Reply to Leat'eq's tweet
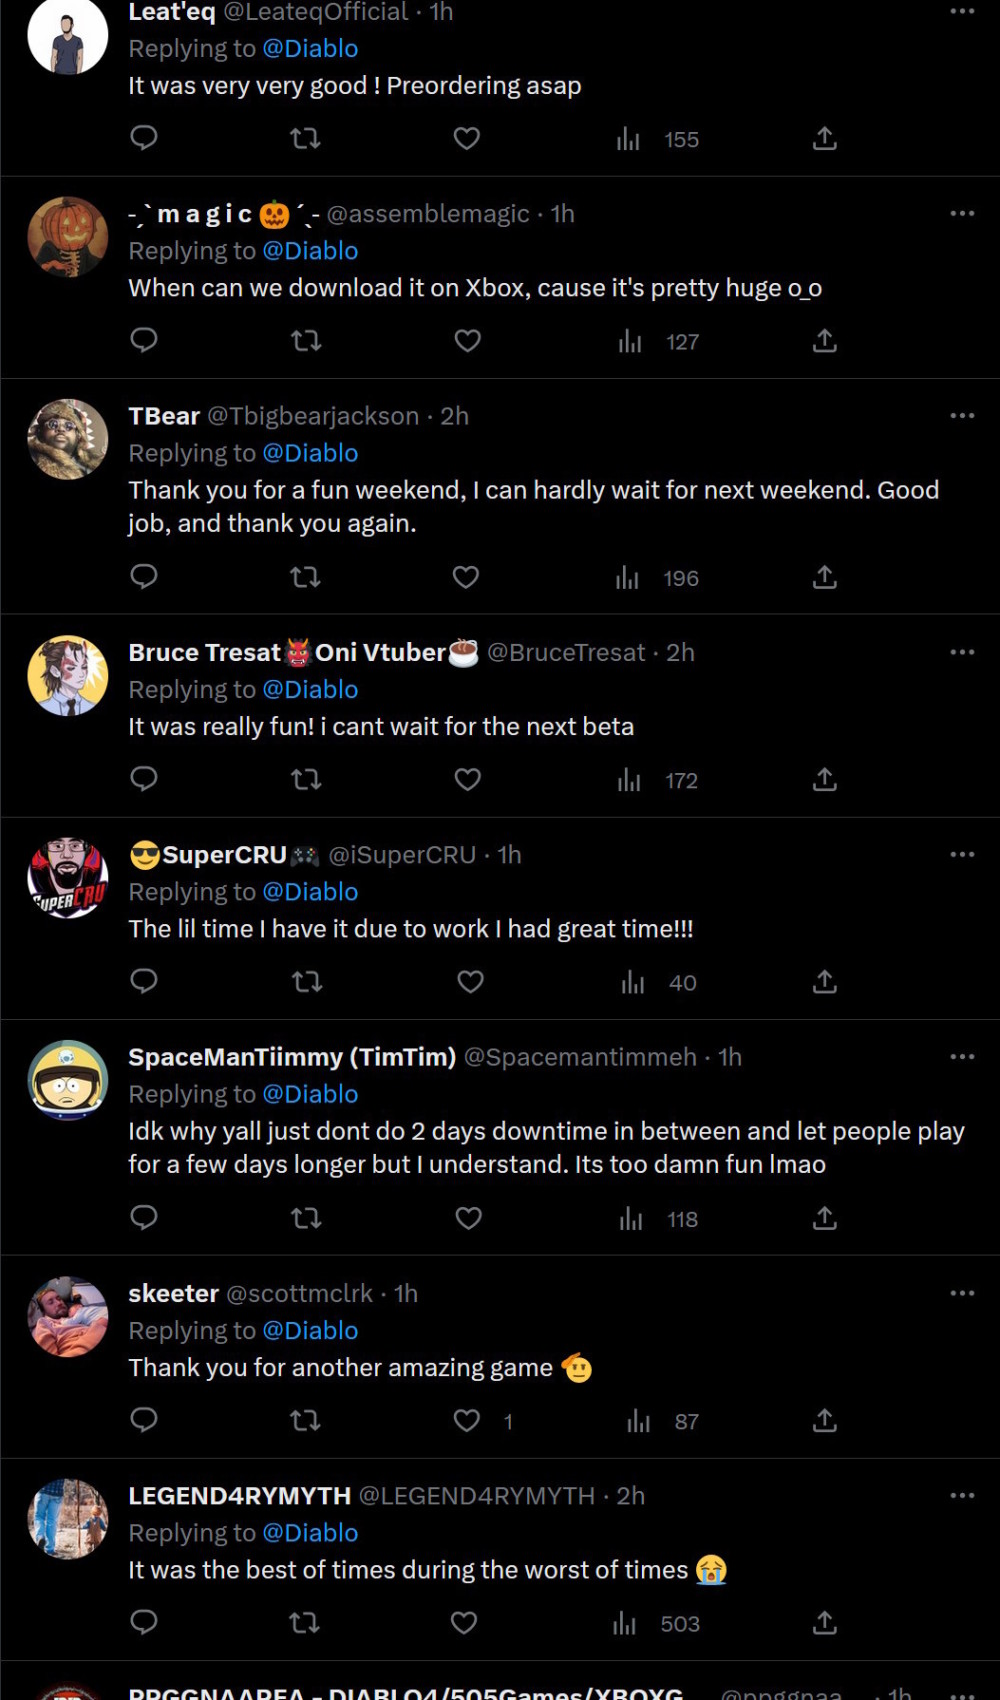Image resolution: width=1000 pixels, height=1700 pixels. point(144,138)
